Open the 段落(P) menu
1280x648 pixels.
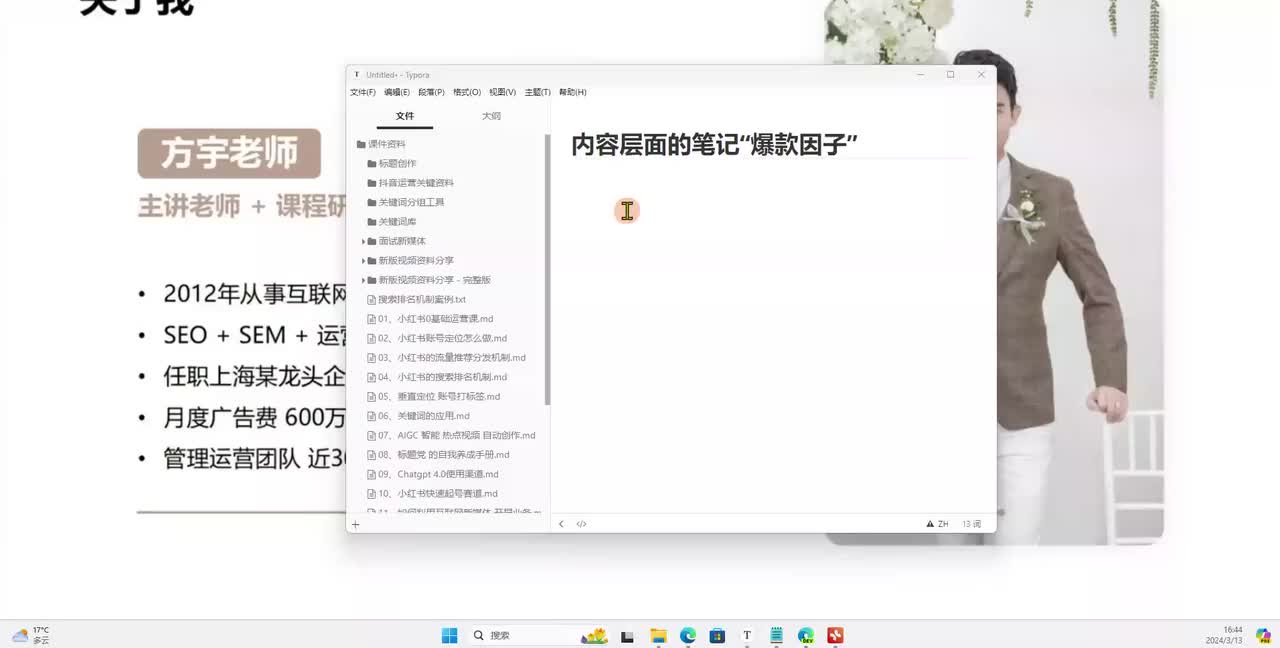431,92
